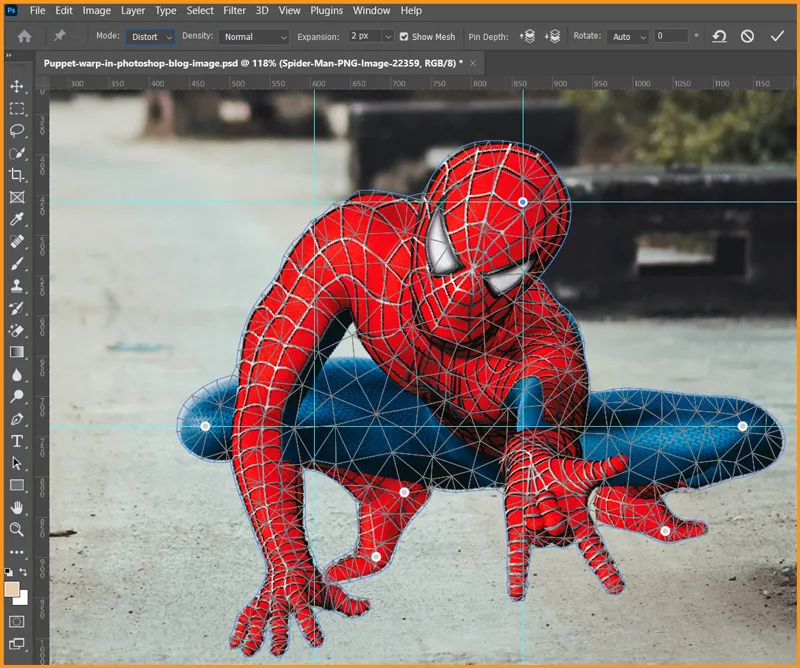
Task: Pick the Eyedropper tool
Action: (x=17, y=219)
